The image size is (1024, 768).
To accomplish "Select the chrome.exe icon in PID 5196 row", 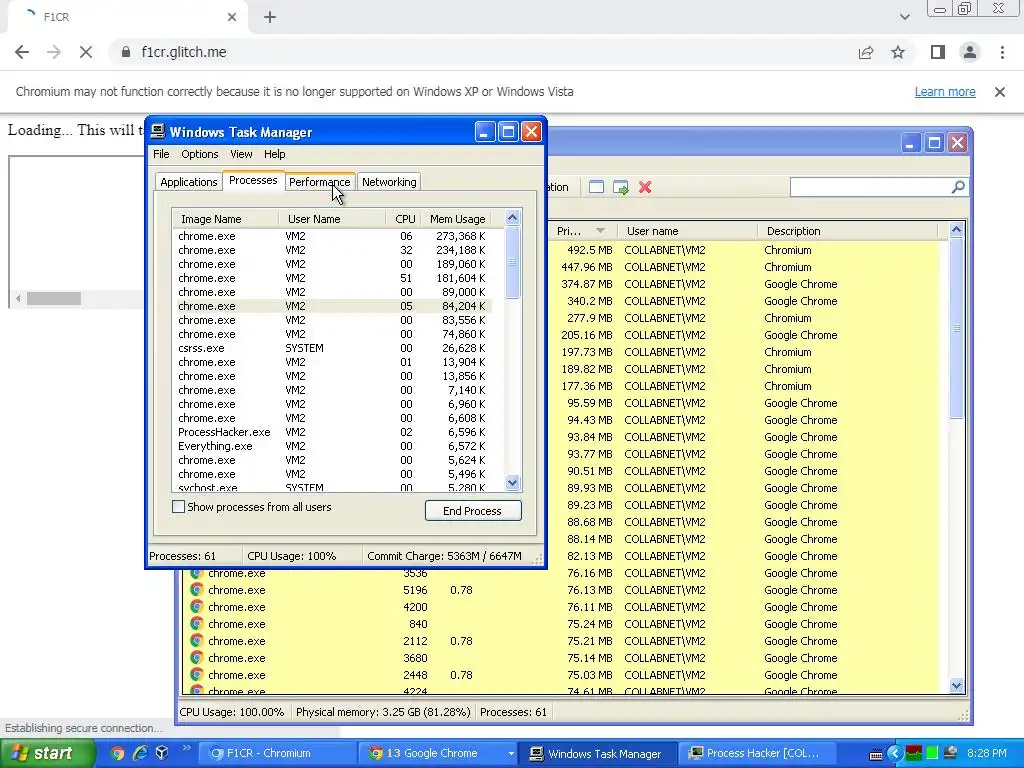I will [196, 590].
